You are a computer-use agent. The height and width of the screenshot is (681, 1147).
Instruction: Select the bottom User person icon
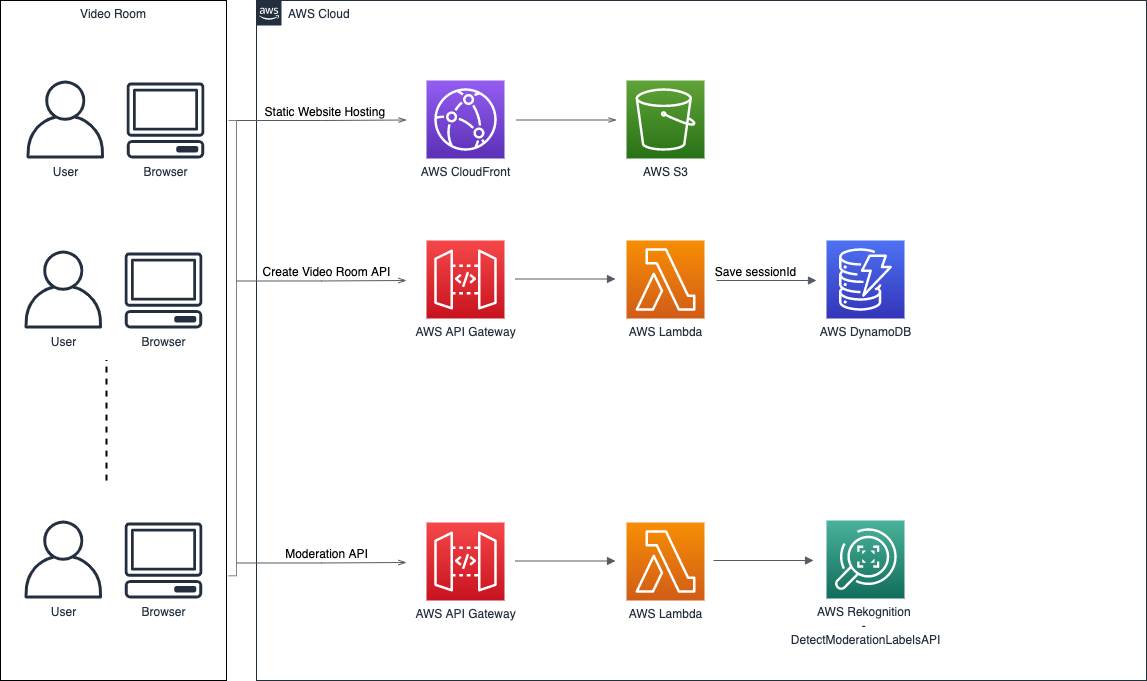tap(64, 560)
